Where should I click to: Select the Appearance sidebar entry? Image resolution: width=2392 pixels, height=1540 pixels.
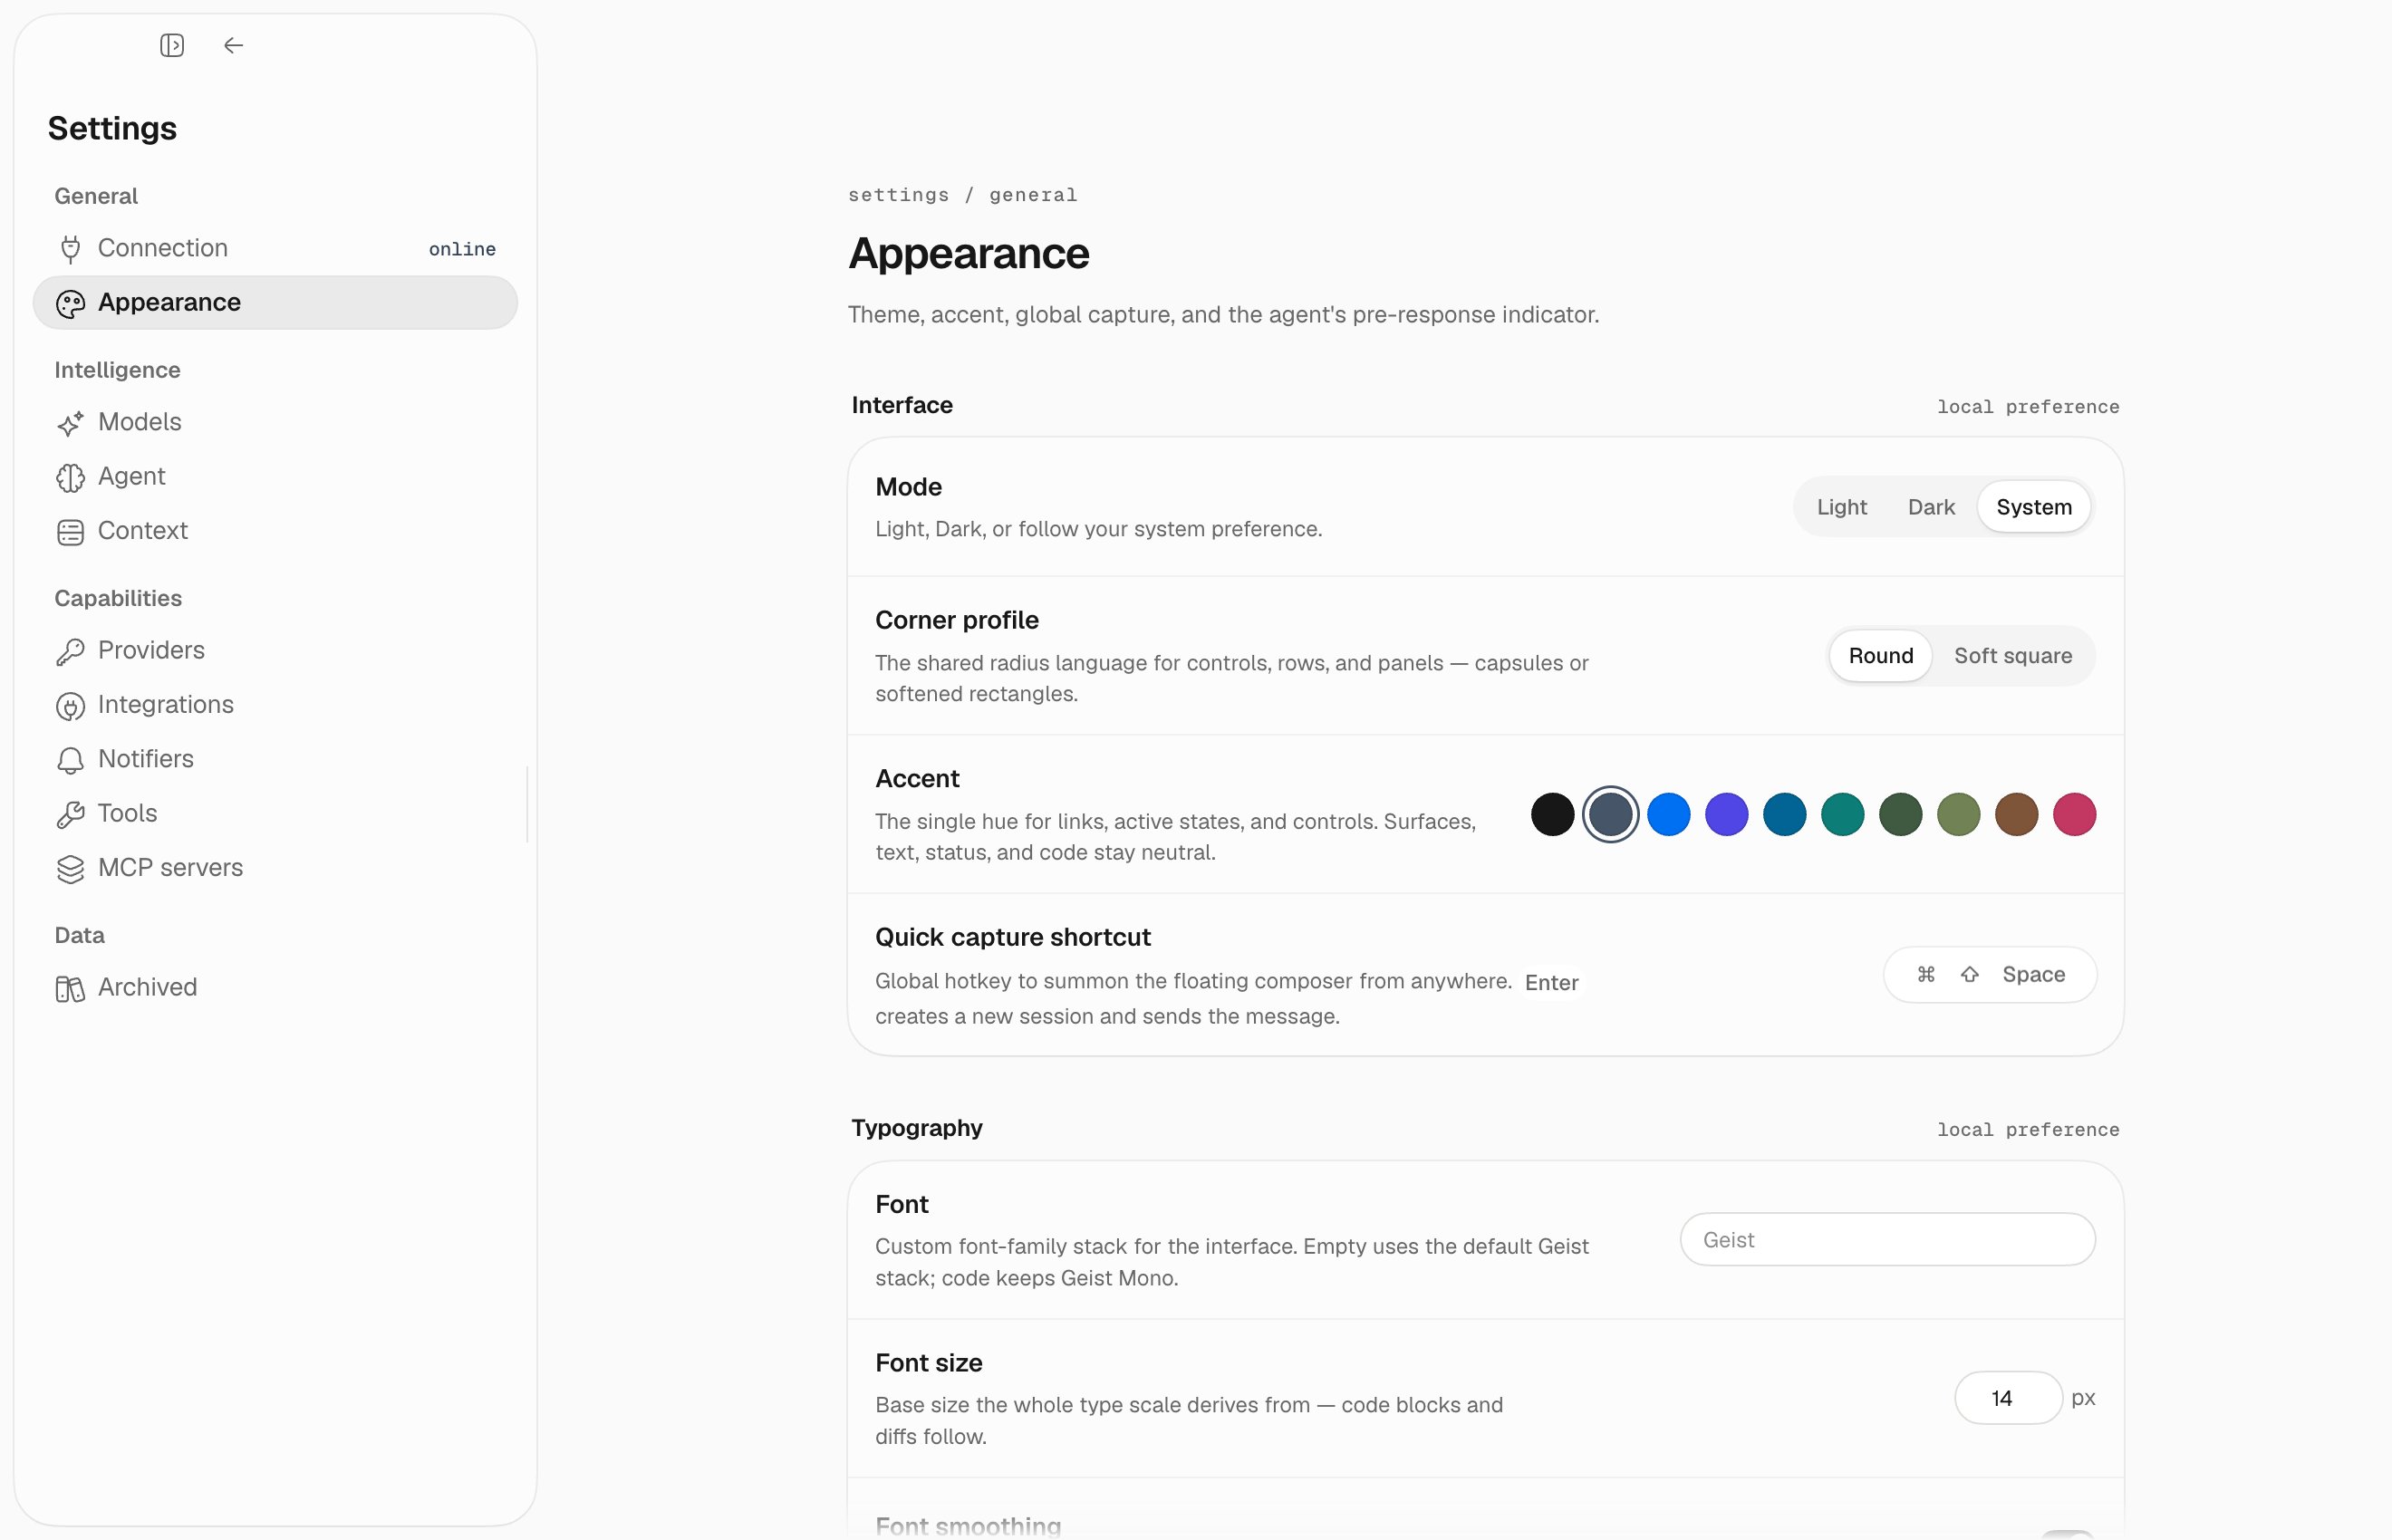[x=275, y=302]
